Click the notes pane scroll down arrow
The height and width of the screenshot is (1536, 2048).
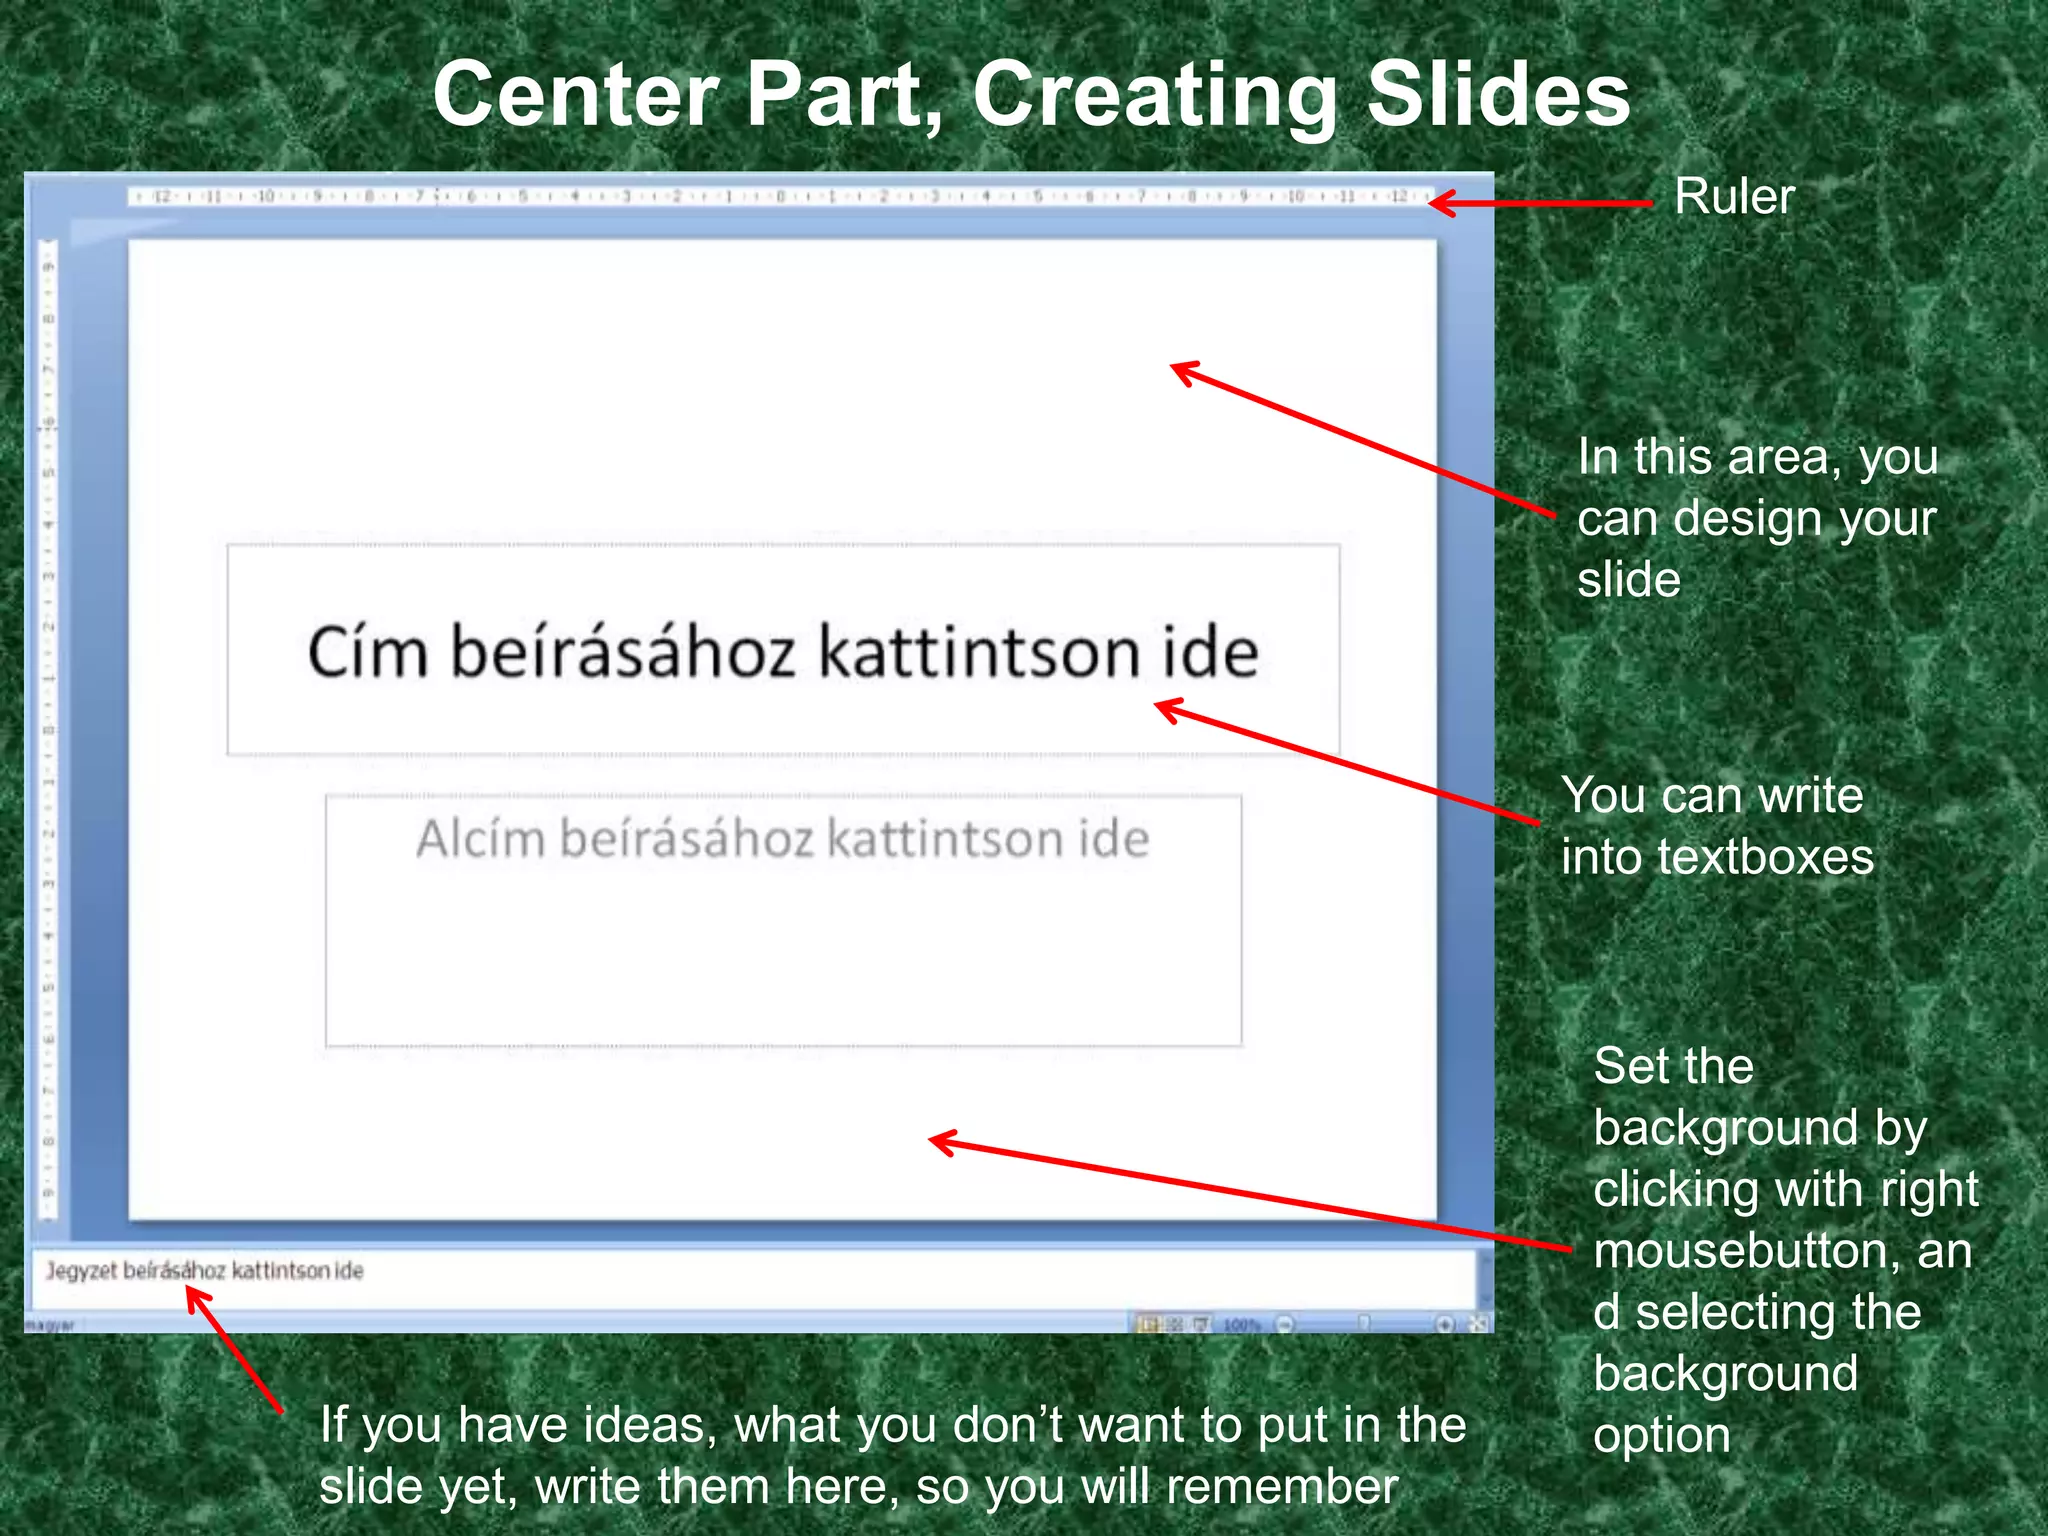point(1485,1298)
